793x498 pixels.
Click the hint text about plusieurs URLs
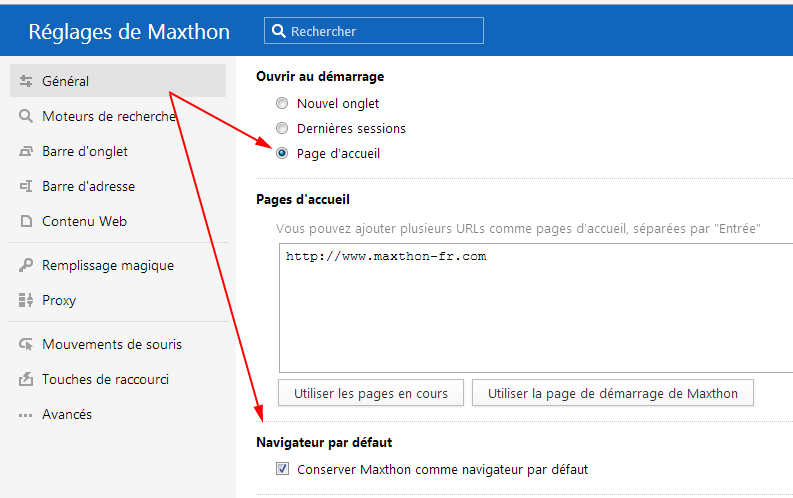point(518,229)
